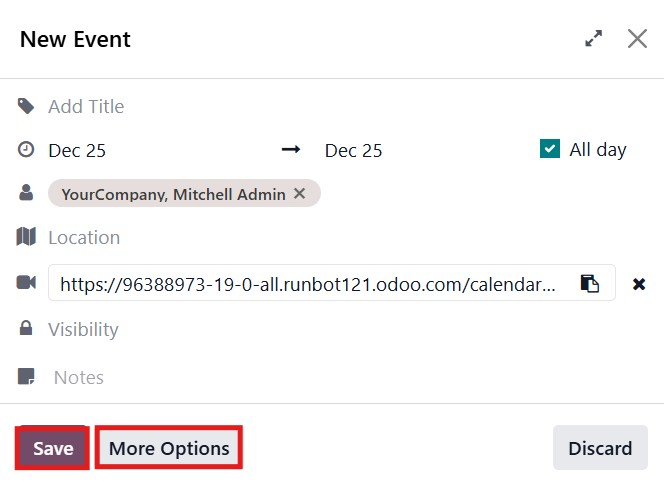The height and width of the screenshot is (488, 664).
Task: Click the expand dialog arrows icon
Action: [594, 39]
